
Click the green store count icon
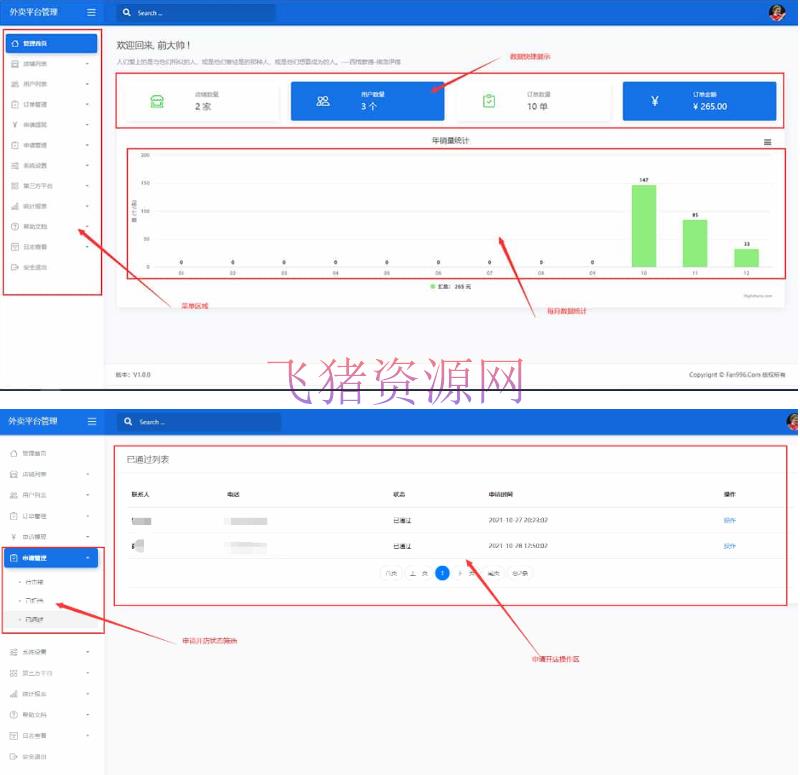point(156,101)
